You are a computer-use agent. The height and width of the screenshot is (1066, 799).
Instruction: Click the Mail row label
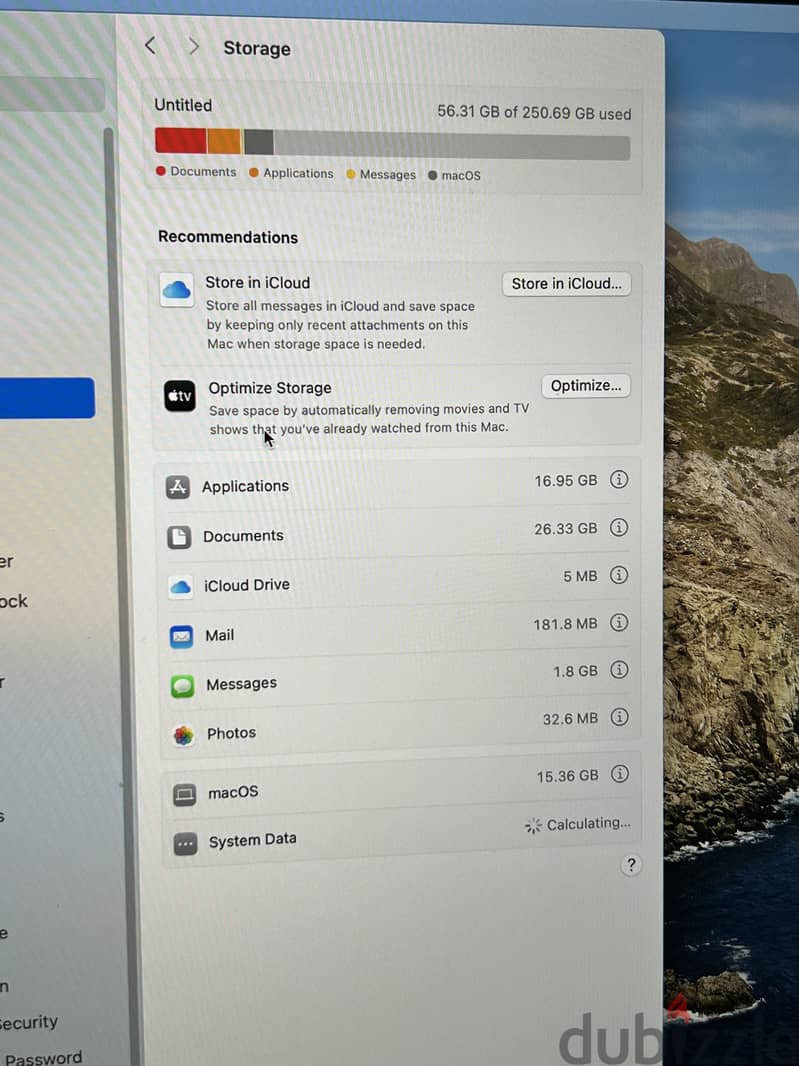[220, 635]
